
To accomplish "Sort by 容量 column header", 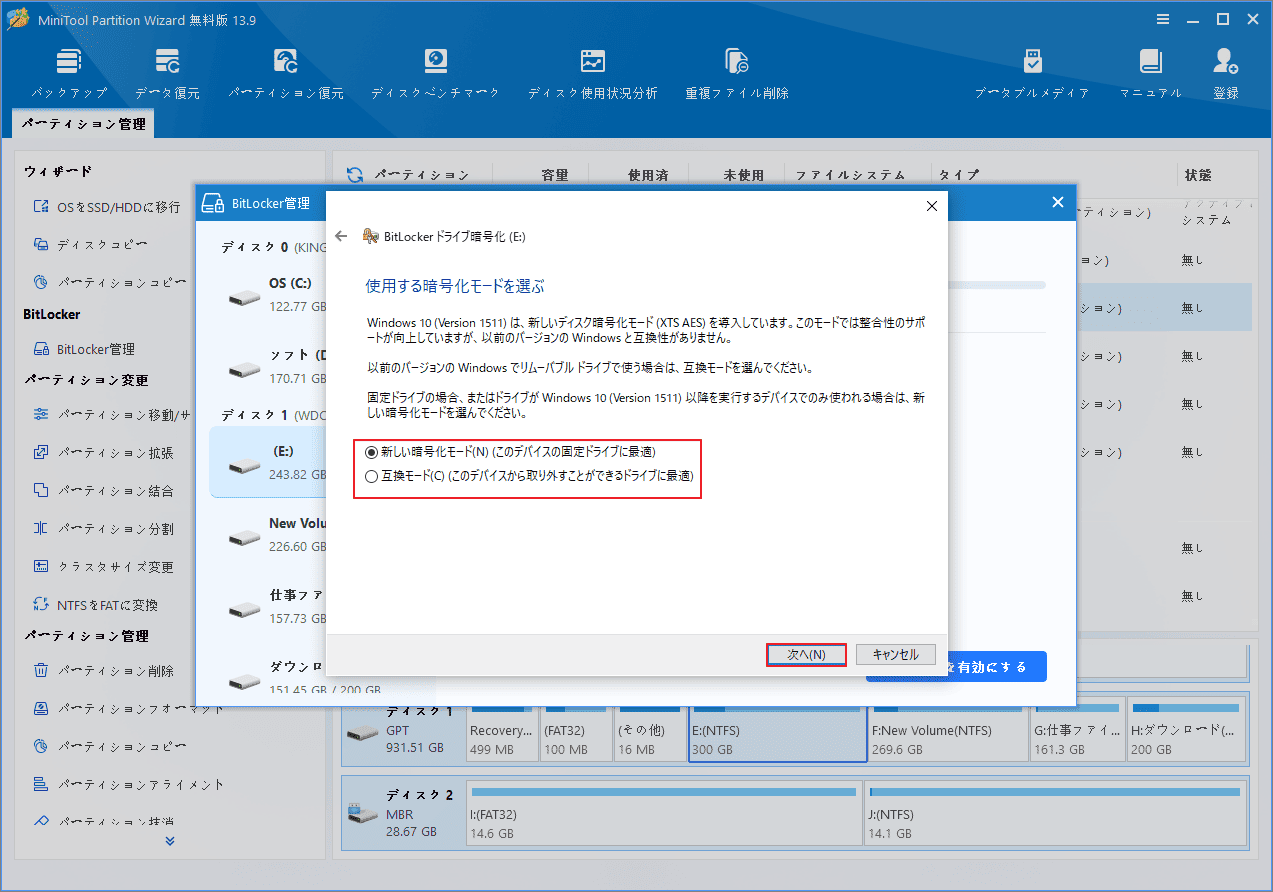I will click(555, 175).
